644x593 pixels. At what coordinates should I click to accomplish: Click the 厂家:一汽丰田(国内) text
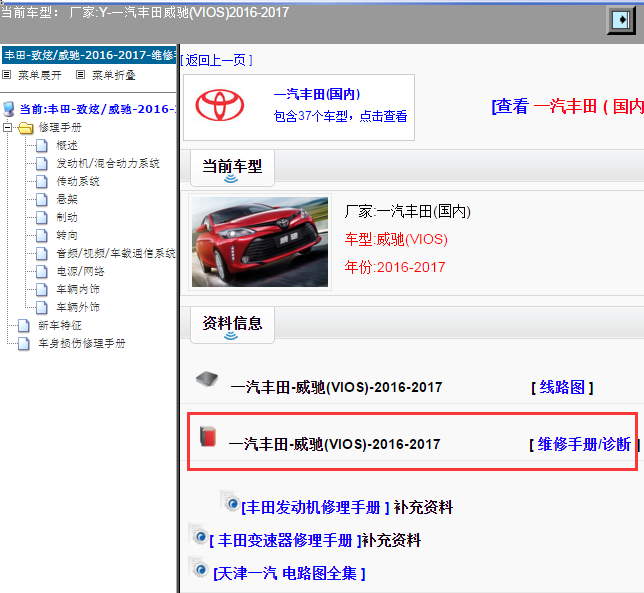tap(407, 212)
